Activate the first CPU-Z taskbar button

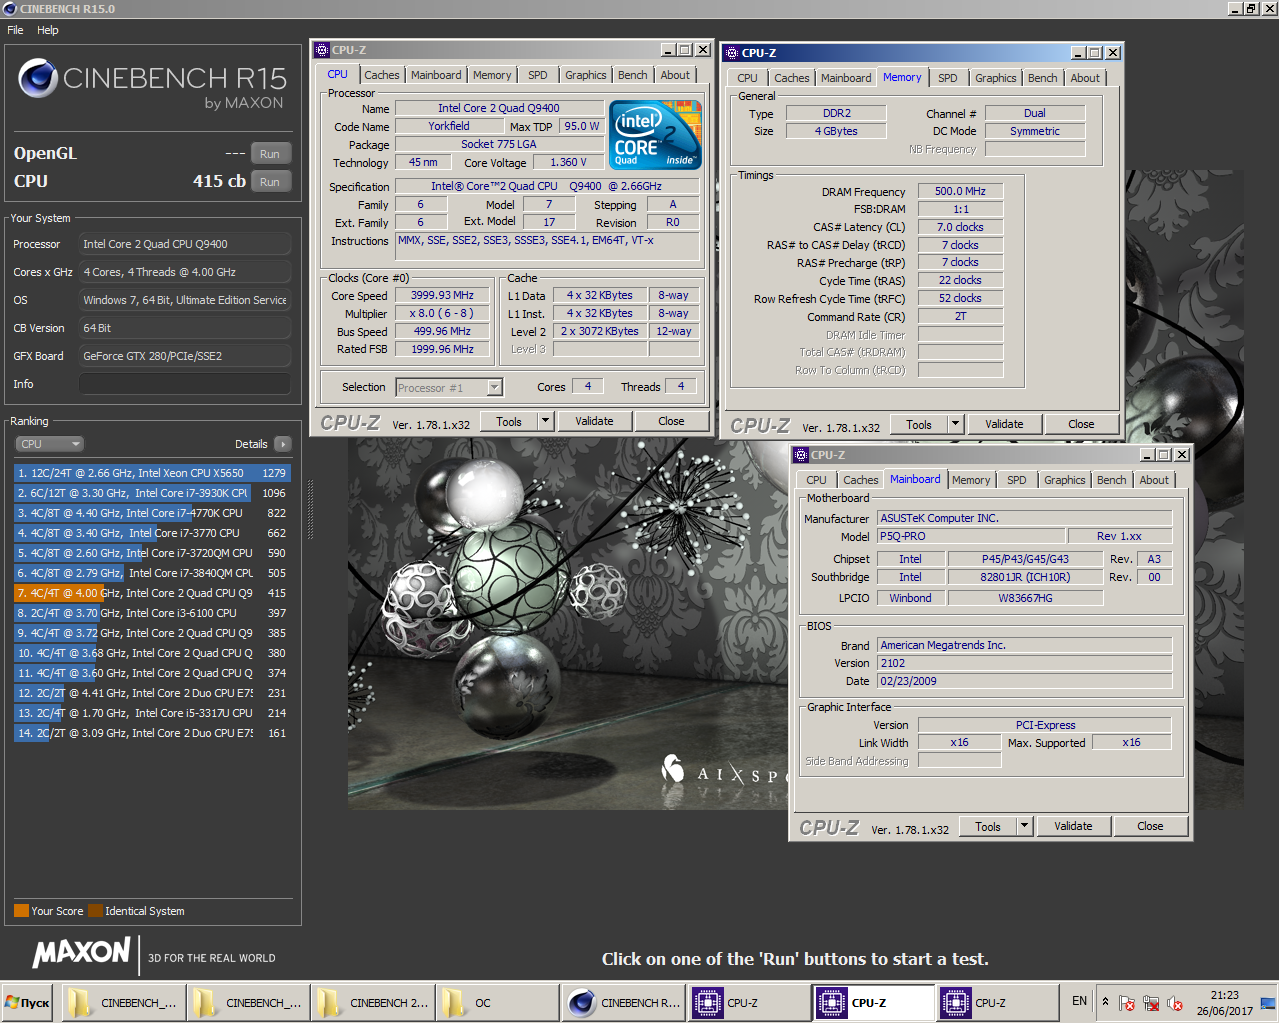click(750, 1002)
